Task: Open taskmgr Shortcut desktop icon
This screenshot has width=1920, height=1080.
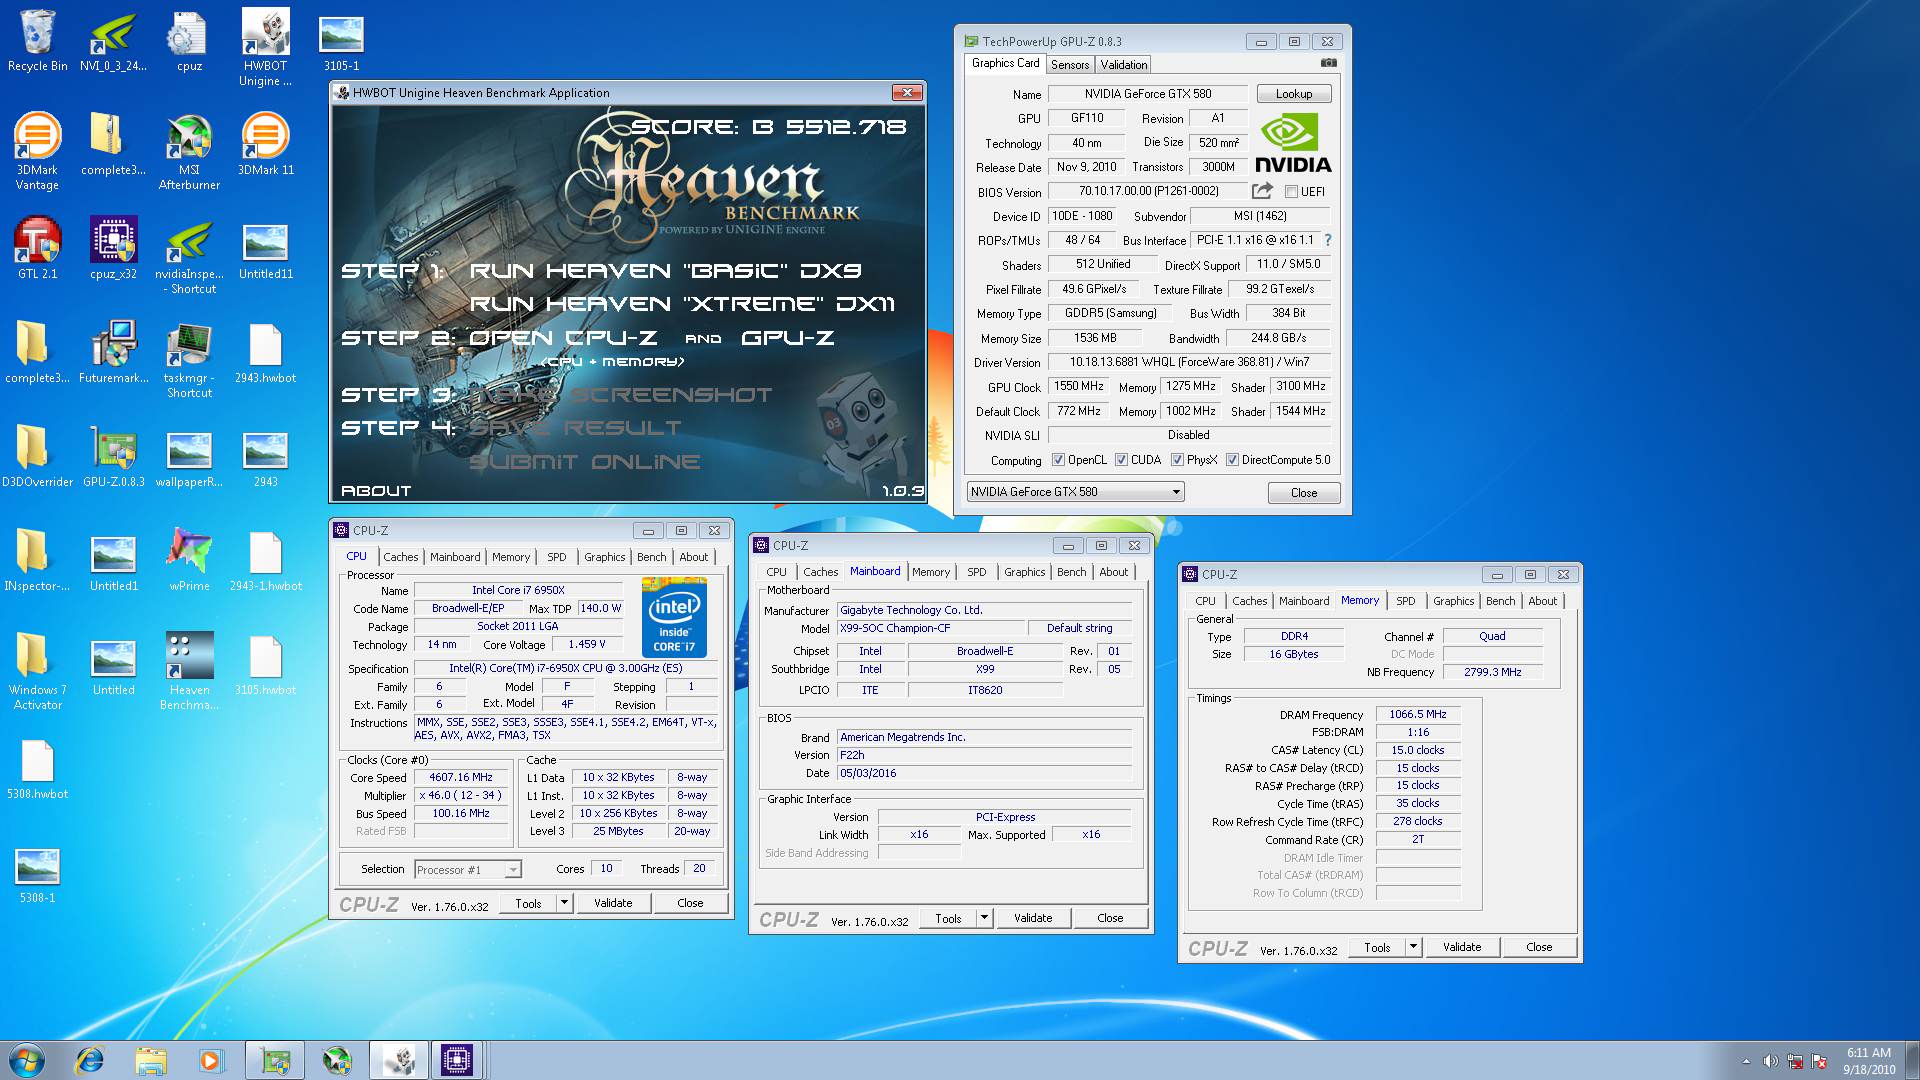Action: point(189,360)
